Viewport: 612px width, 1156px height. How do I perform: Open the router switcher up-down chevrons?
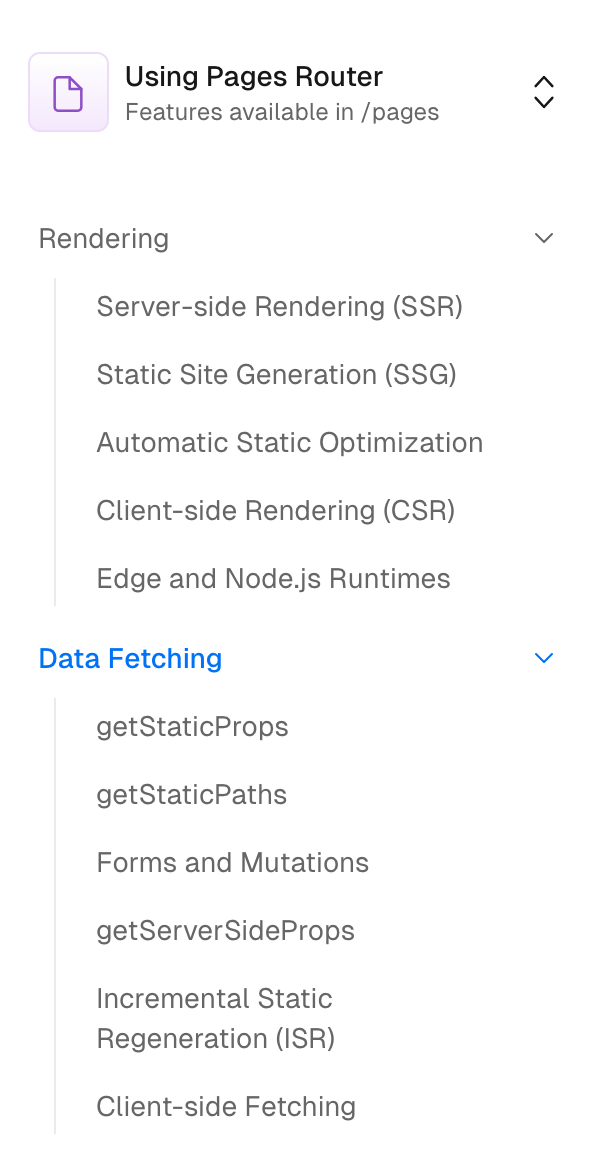click(x=543, y=92)
